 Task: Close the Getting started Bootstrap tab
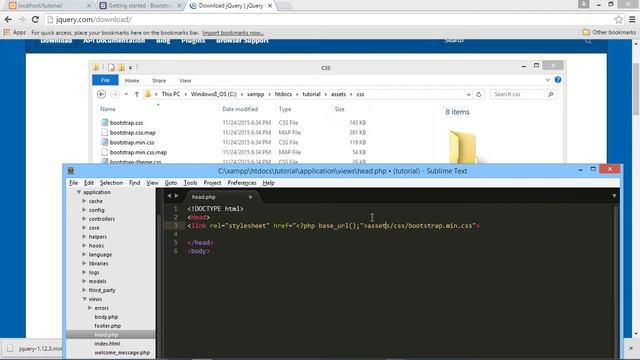(x=179, y=6)
